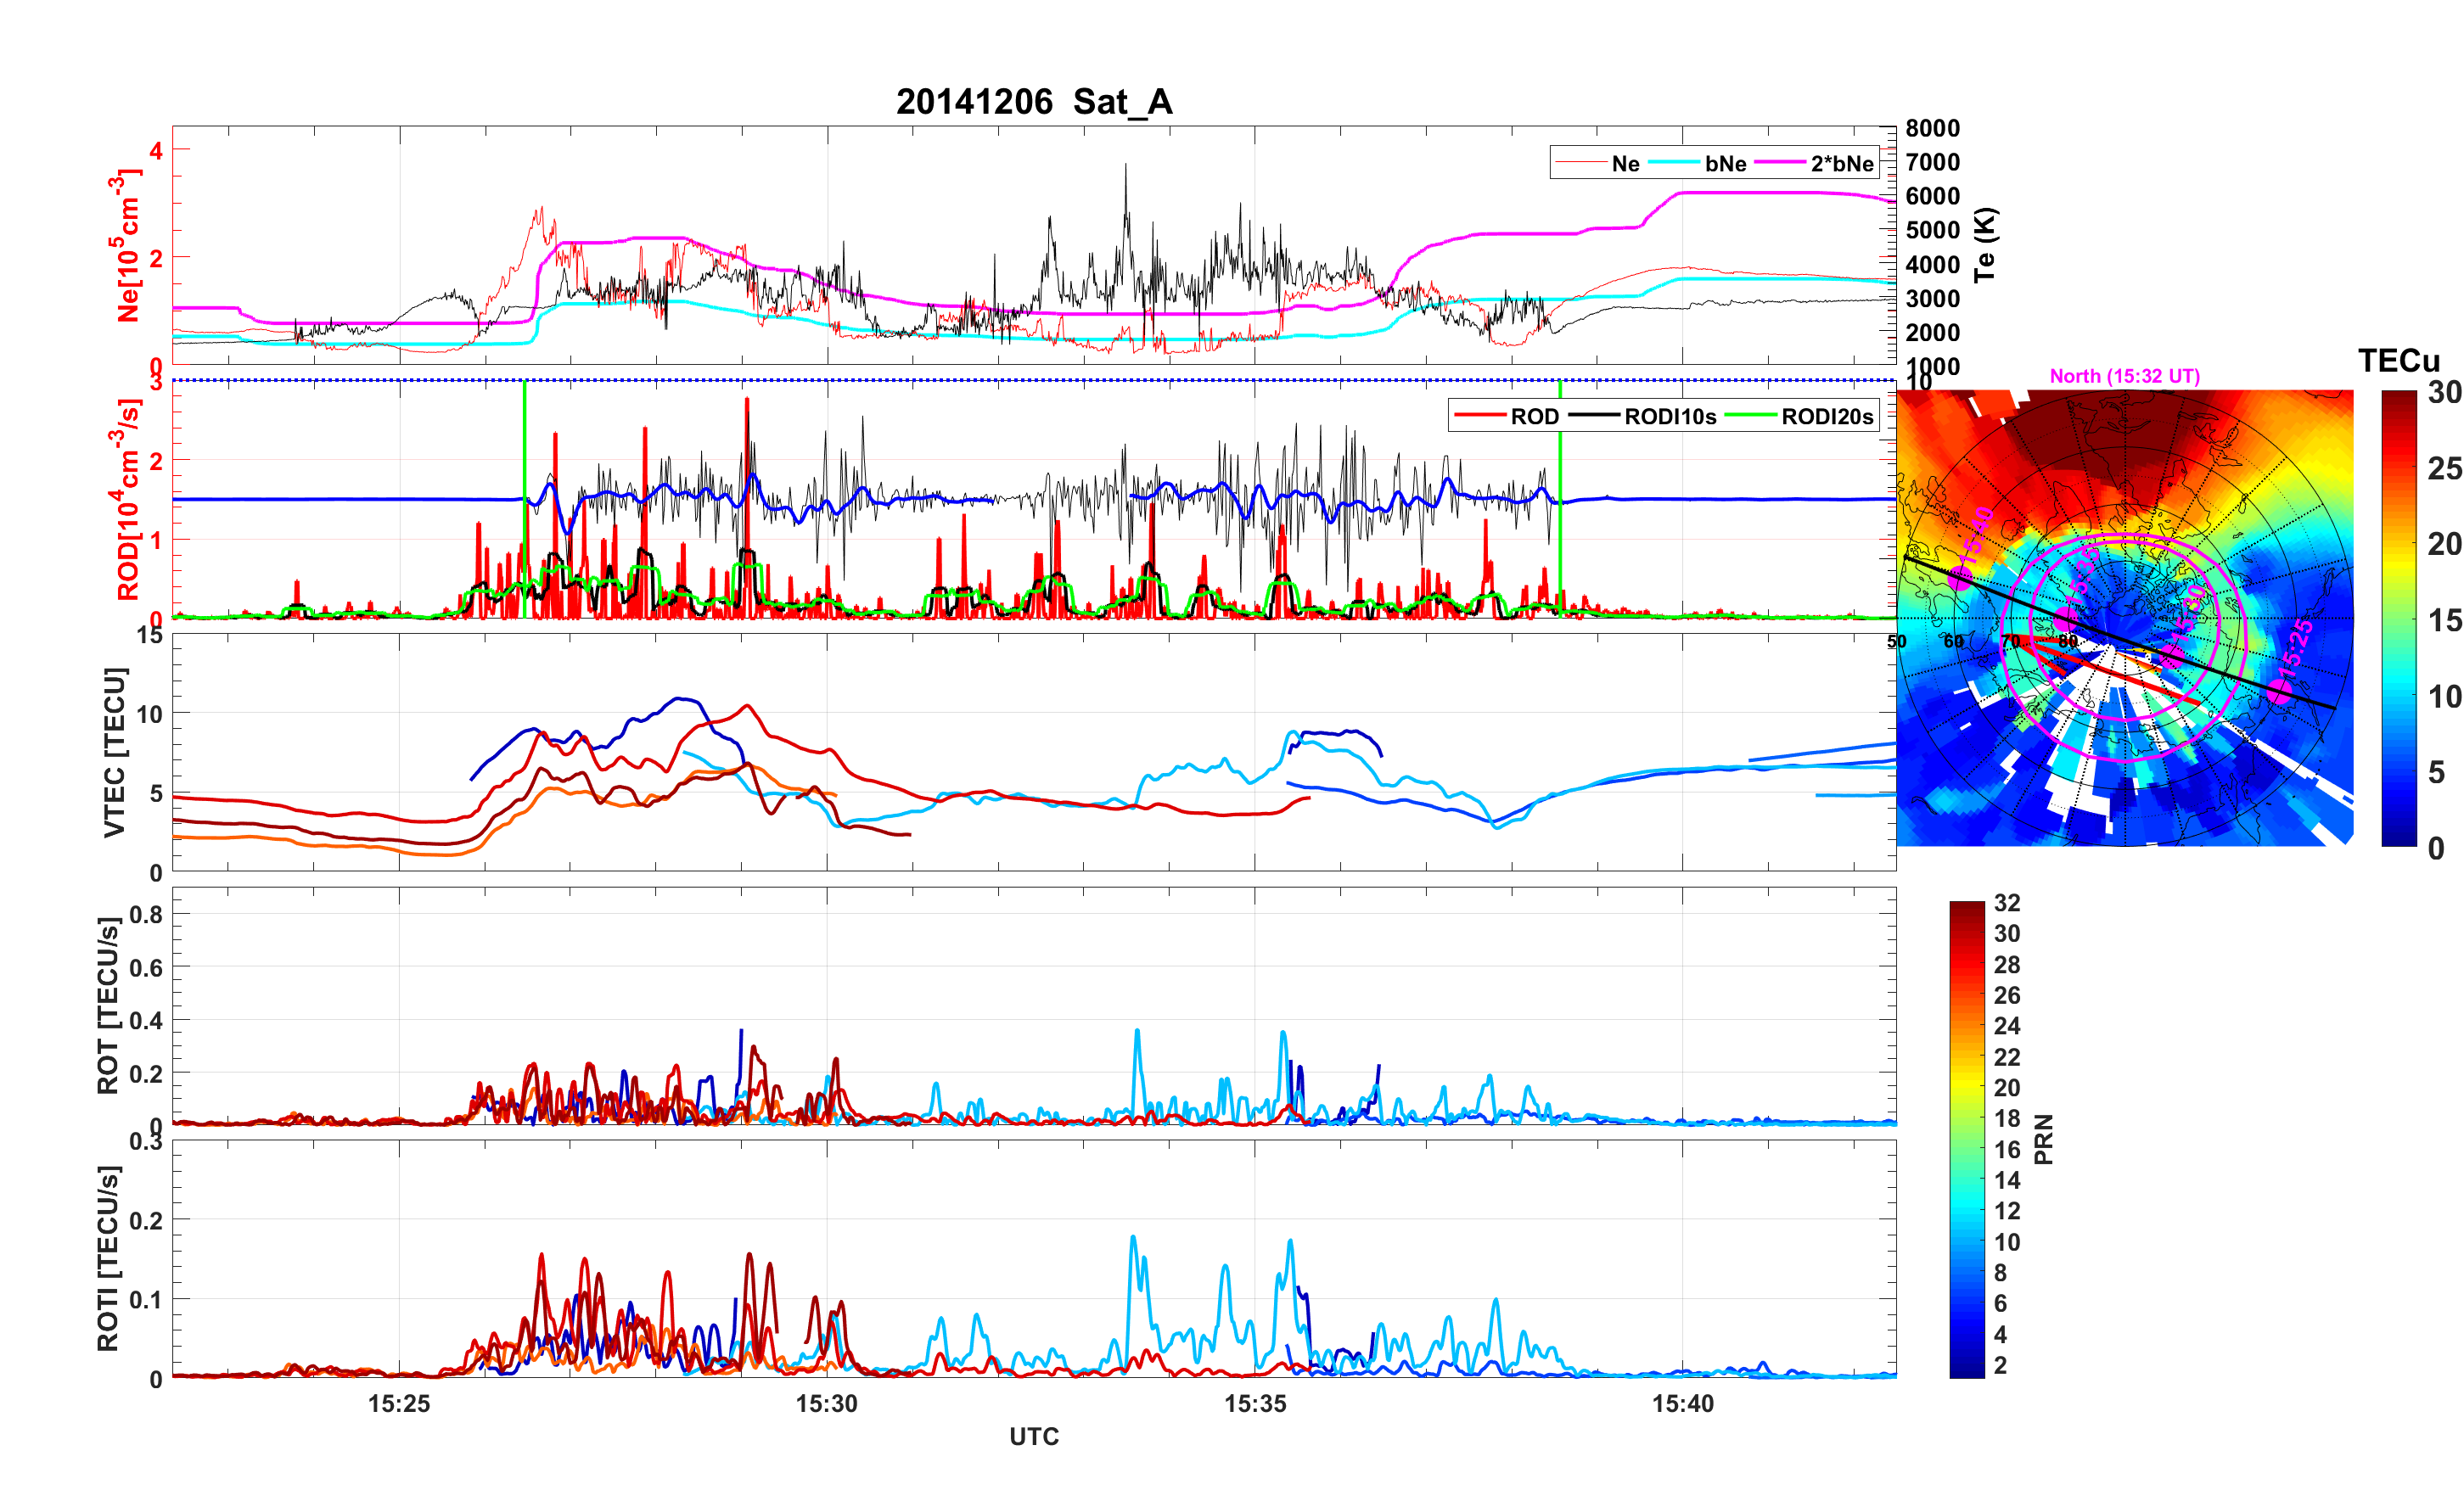Click the red Ne legend line sample
The width and height of the screenshot is (2464, 1490).
coord(1580,163)
